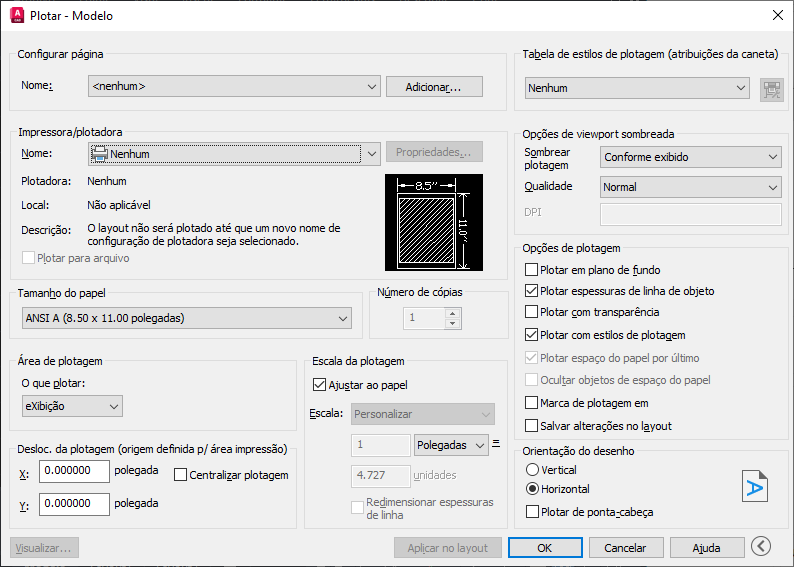Click the 'Não aplicável' local text

pos(119,205)
